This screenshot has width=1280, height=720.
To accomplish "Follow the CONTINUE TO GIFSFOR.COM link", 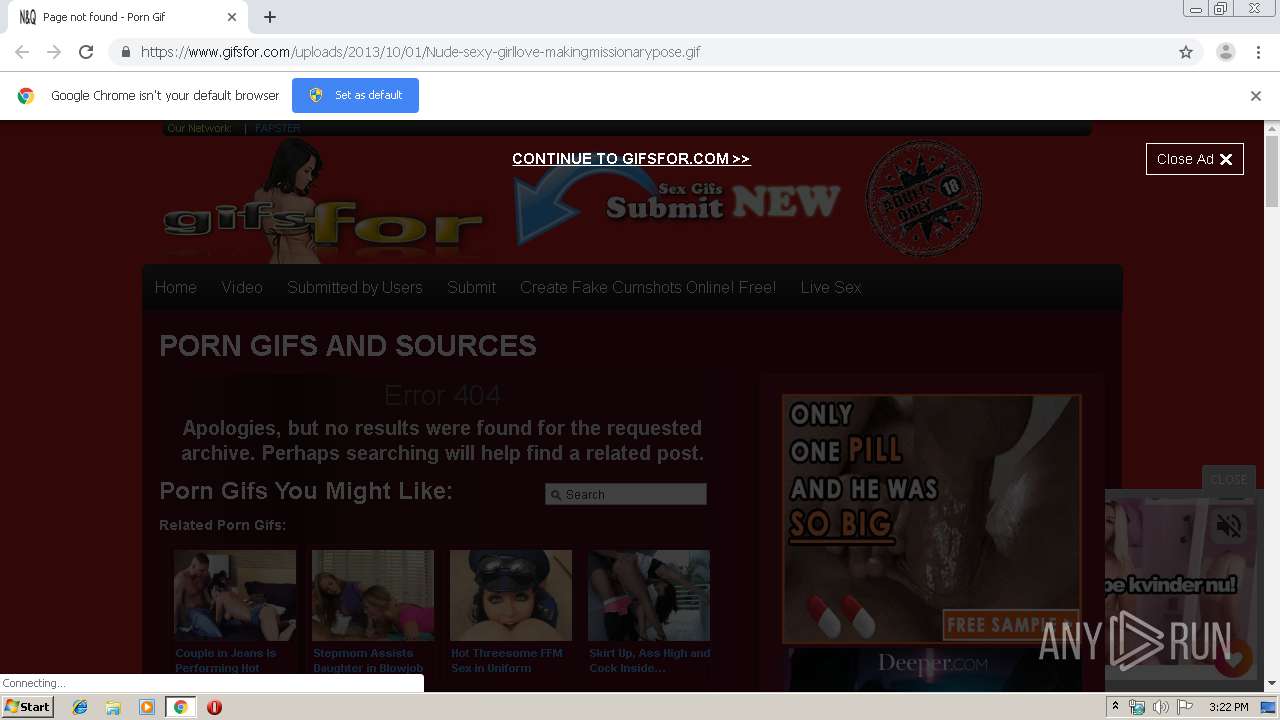I will [x=631, y=159].
